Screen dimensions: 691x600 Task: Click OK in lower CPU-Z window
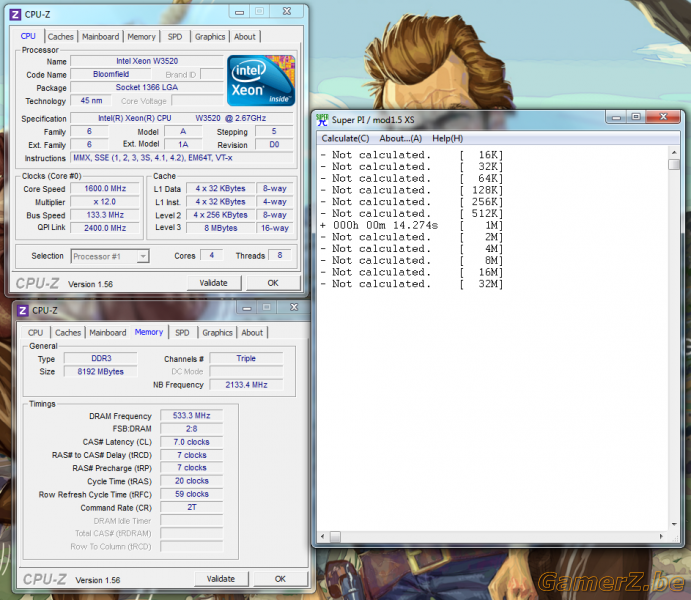(280, 579)
